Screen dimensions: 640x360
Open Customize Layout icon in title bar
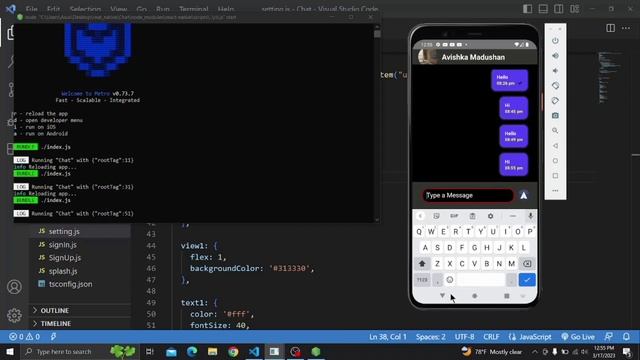click(575, 9)
